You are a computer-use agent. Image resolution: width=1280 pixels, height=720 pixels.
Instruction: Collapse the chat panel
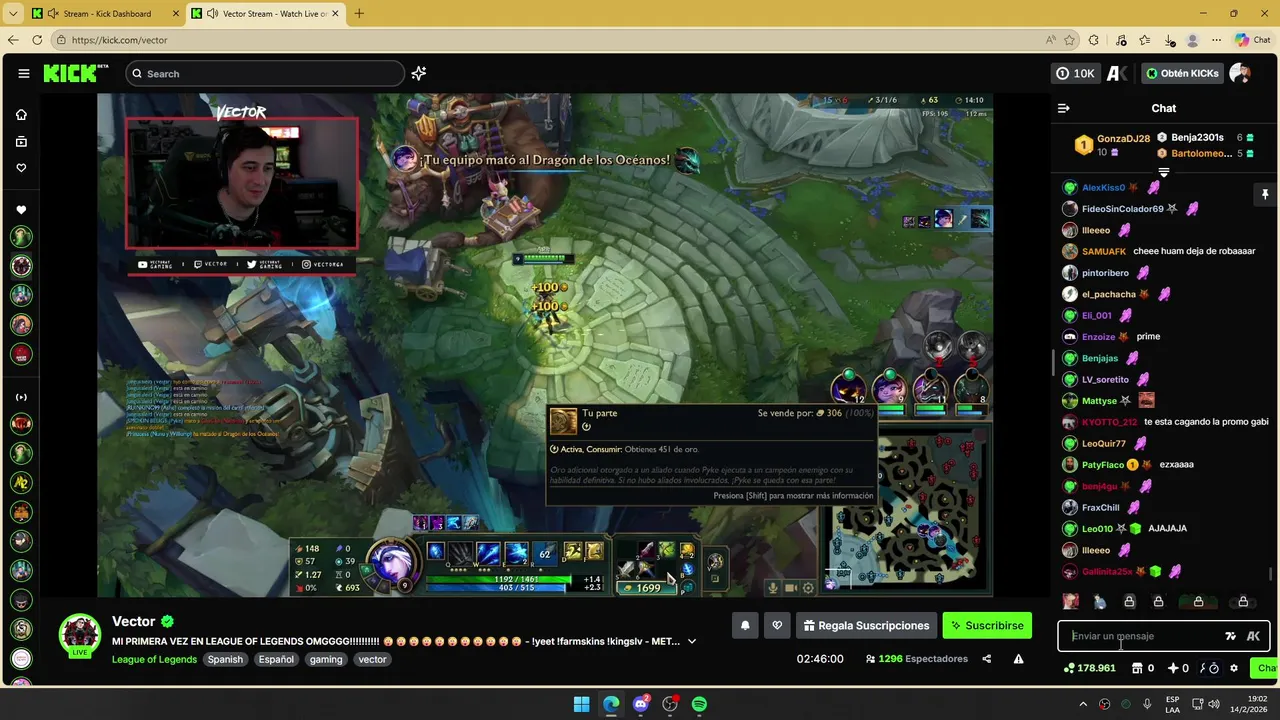[x=1064, y=108]
